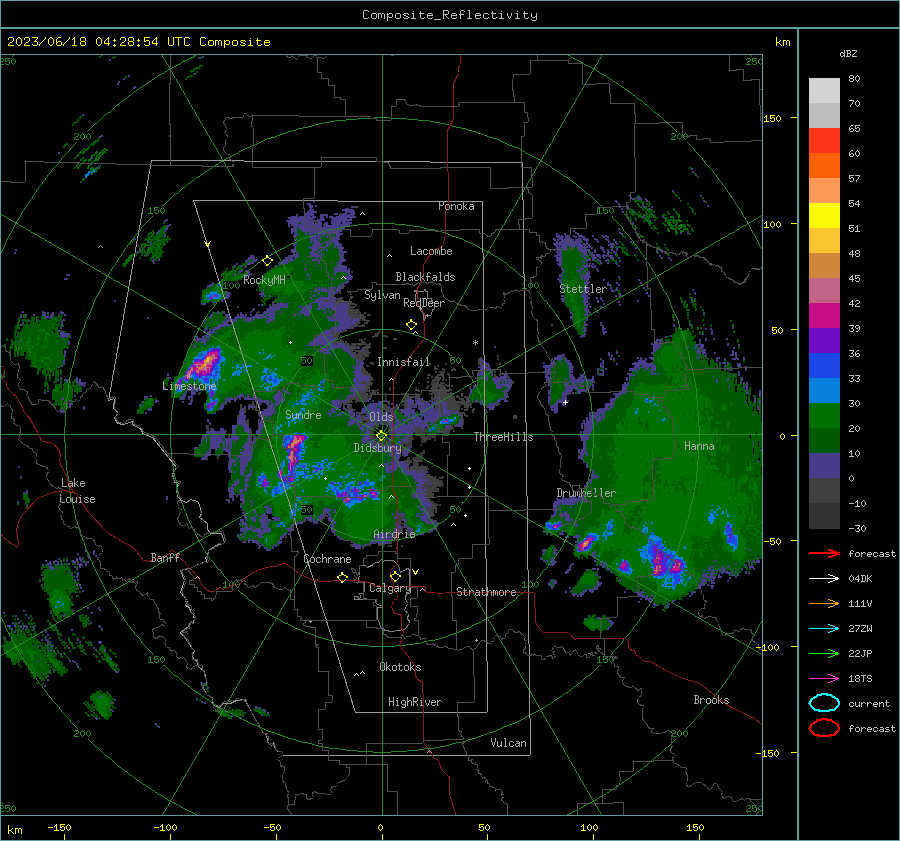900x841 pixels.
Task: Click the Olds town label
Action: coord(381,417)
